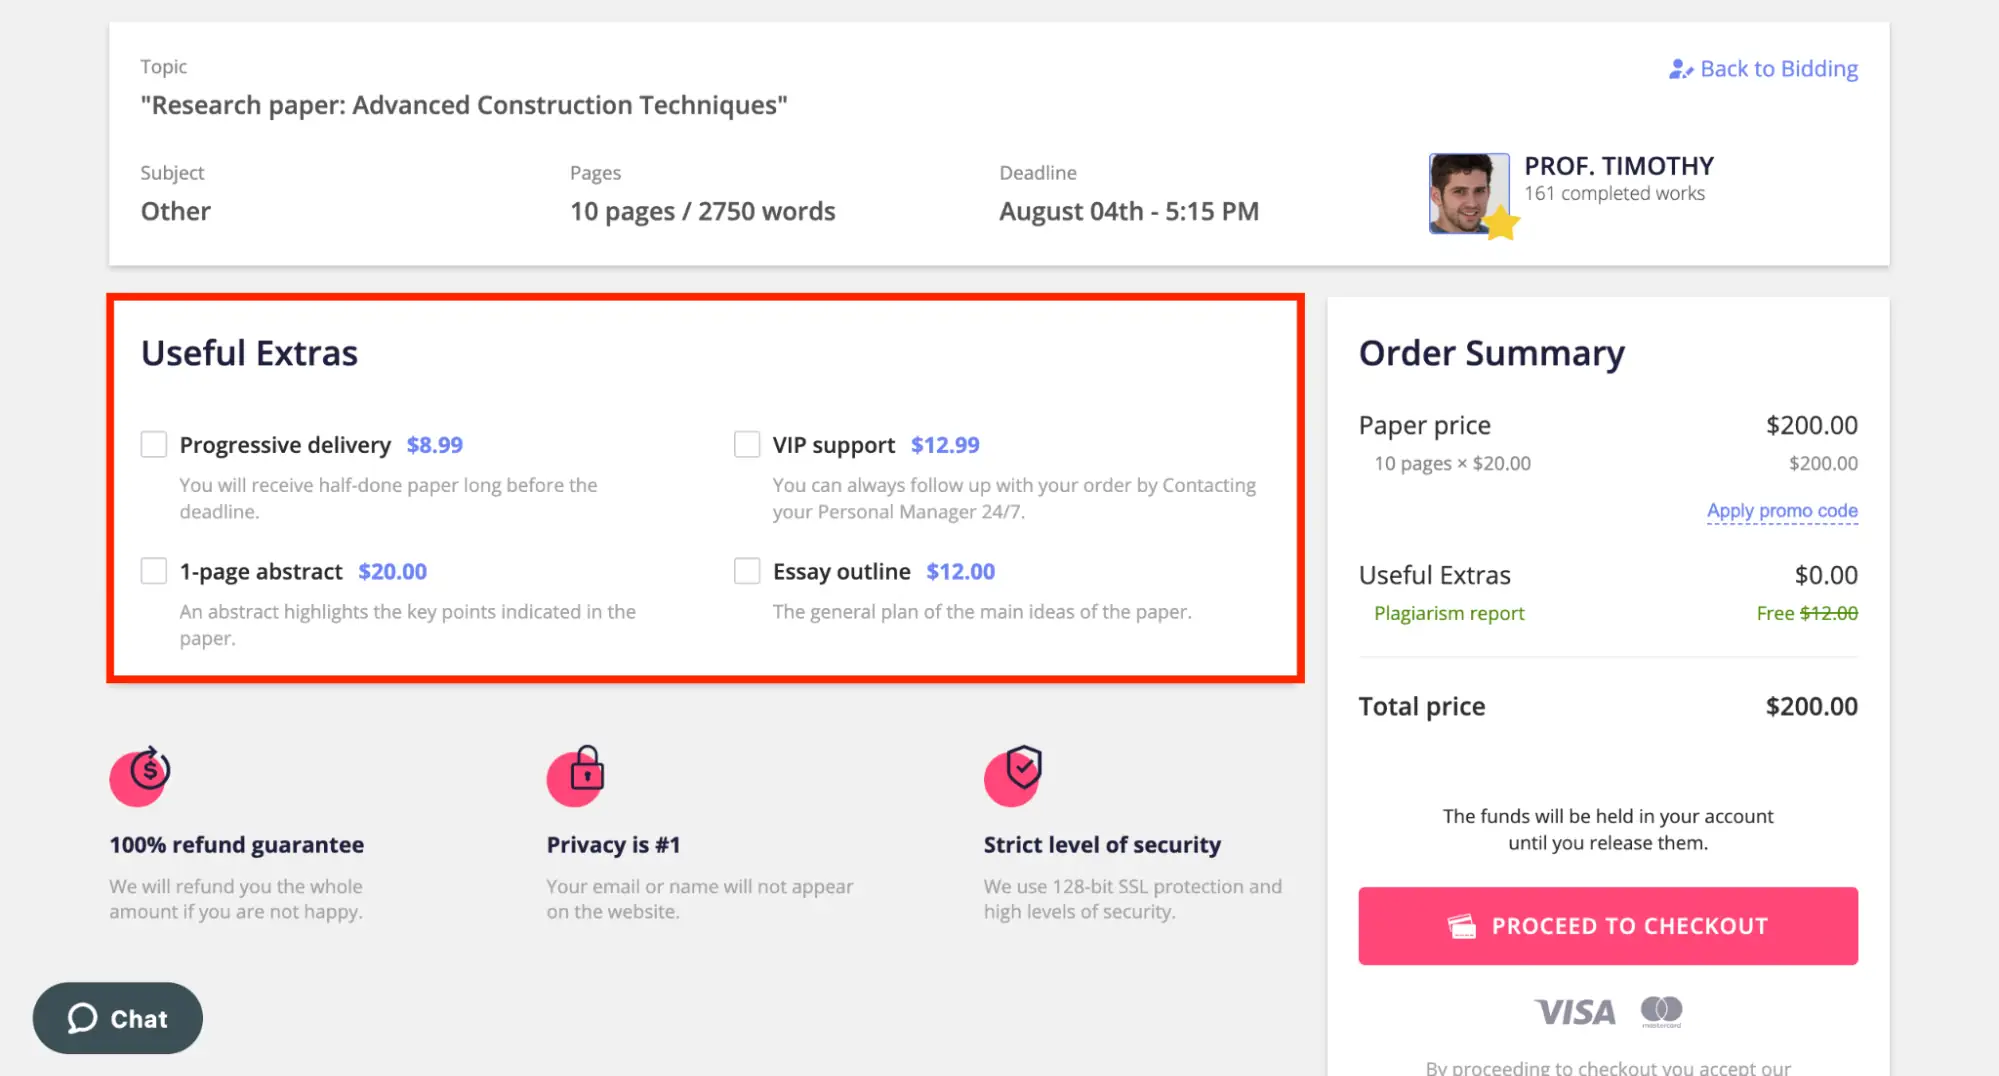This screenshot has width=1999, height=1076.
Task: Open the Chat bubble icon
Action: (82, 1018)
